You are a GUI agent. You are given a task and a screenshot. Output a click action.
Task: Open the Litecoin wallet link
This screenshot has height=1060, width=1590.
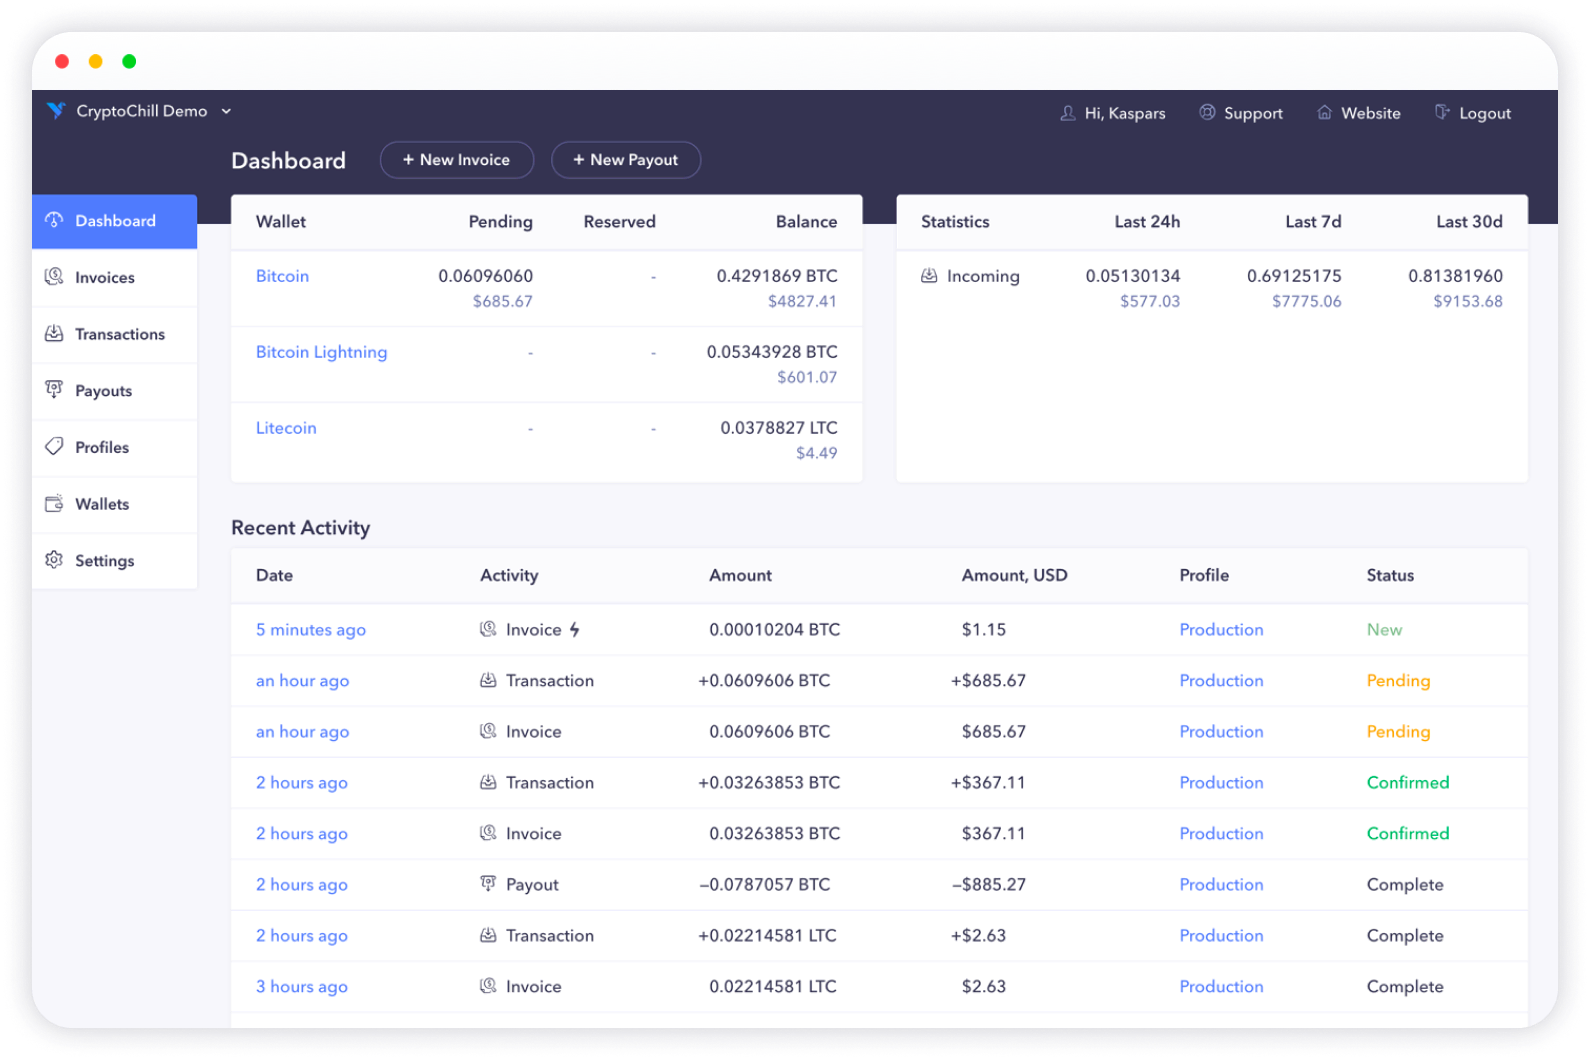pyautogui.click(x=286, y=428)
